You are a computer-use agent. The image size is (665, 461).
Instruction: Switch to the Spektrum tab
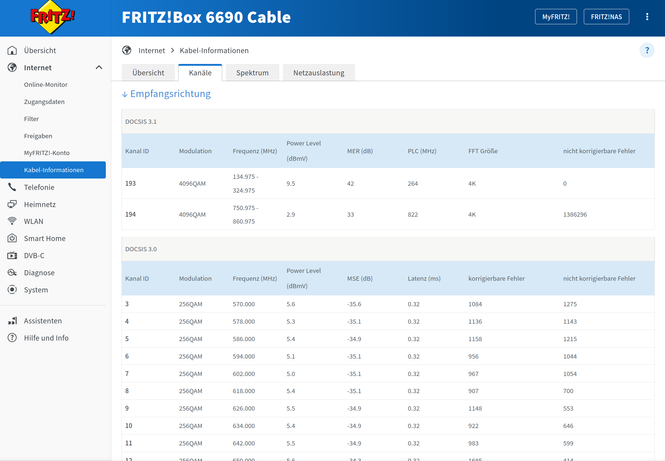(252, 73)
